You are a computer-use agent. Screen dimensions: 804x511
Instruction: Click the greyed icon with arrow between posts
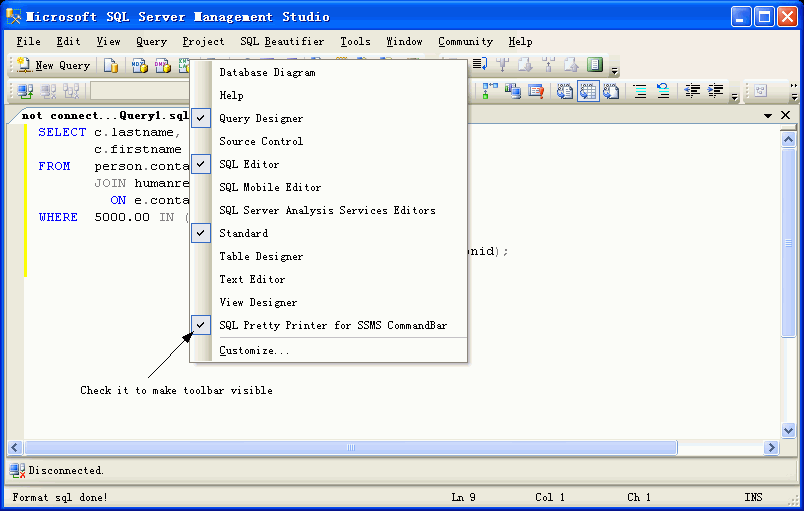pyautogui.click(x=549, y=65)
